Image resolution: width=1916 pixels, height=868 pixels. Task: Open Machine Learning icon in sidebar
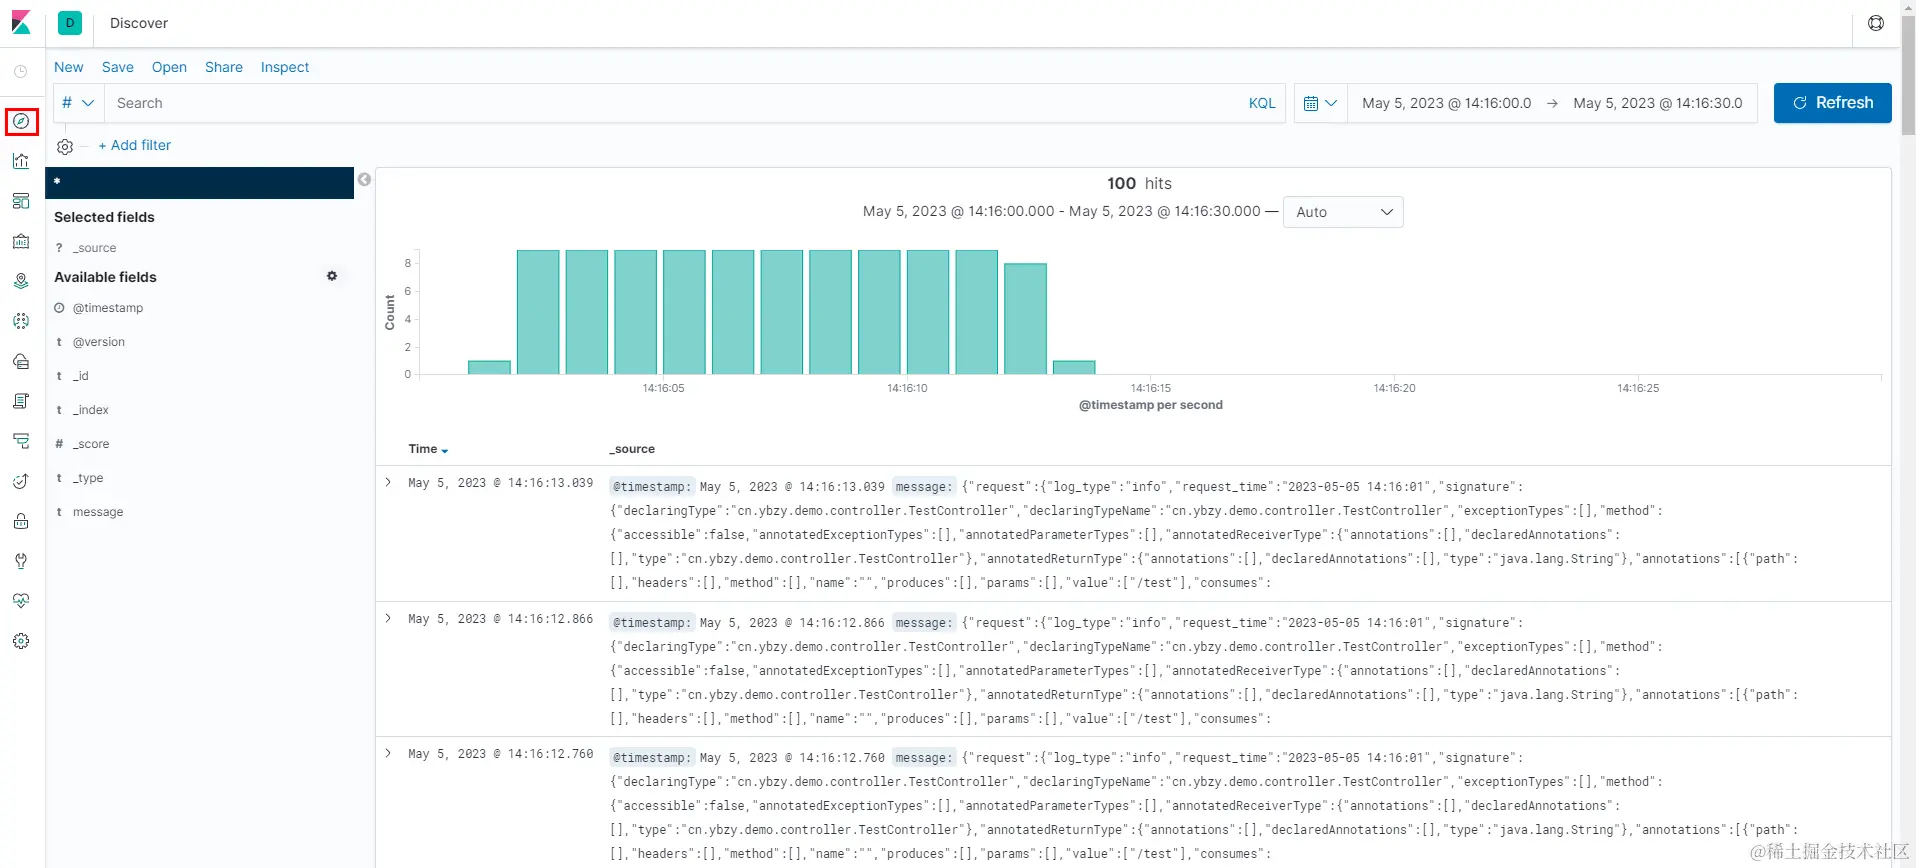pos(21,321)
